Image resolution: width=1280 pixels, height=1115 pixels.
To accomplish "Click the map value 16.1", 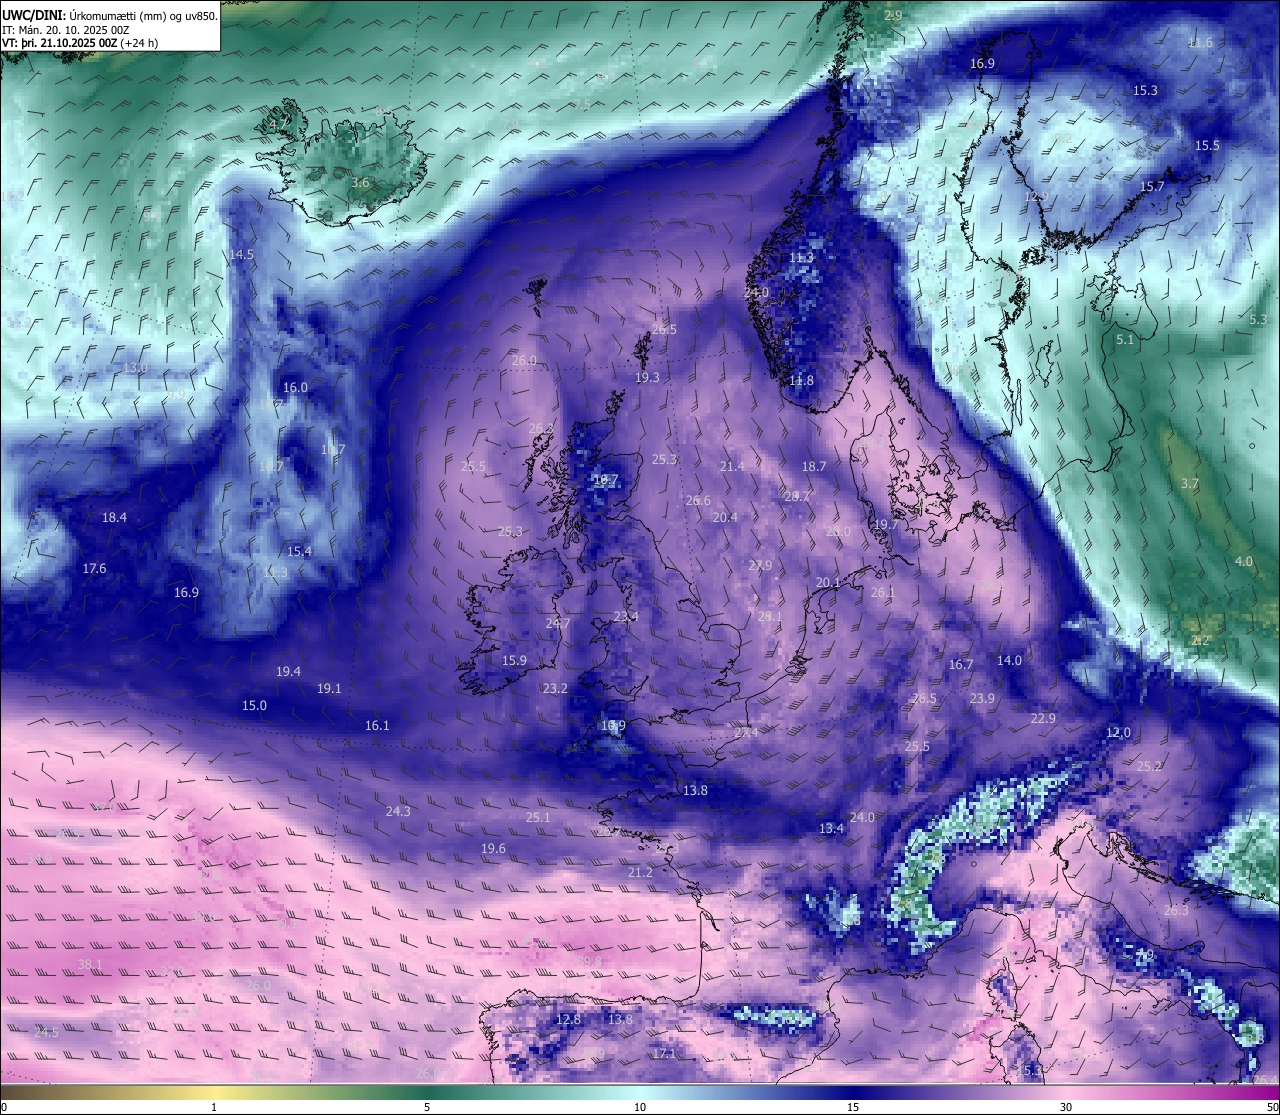I will tap(377, 726).
